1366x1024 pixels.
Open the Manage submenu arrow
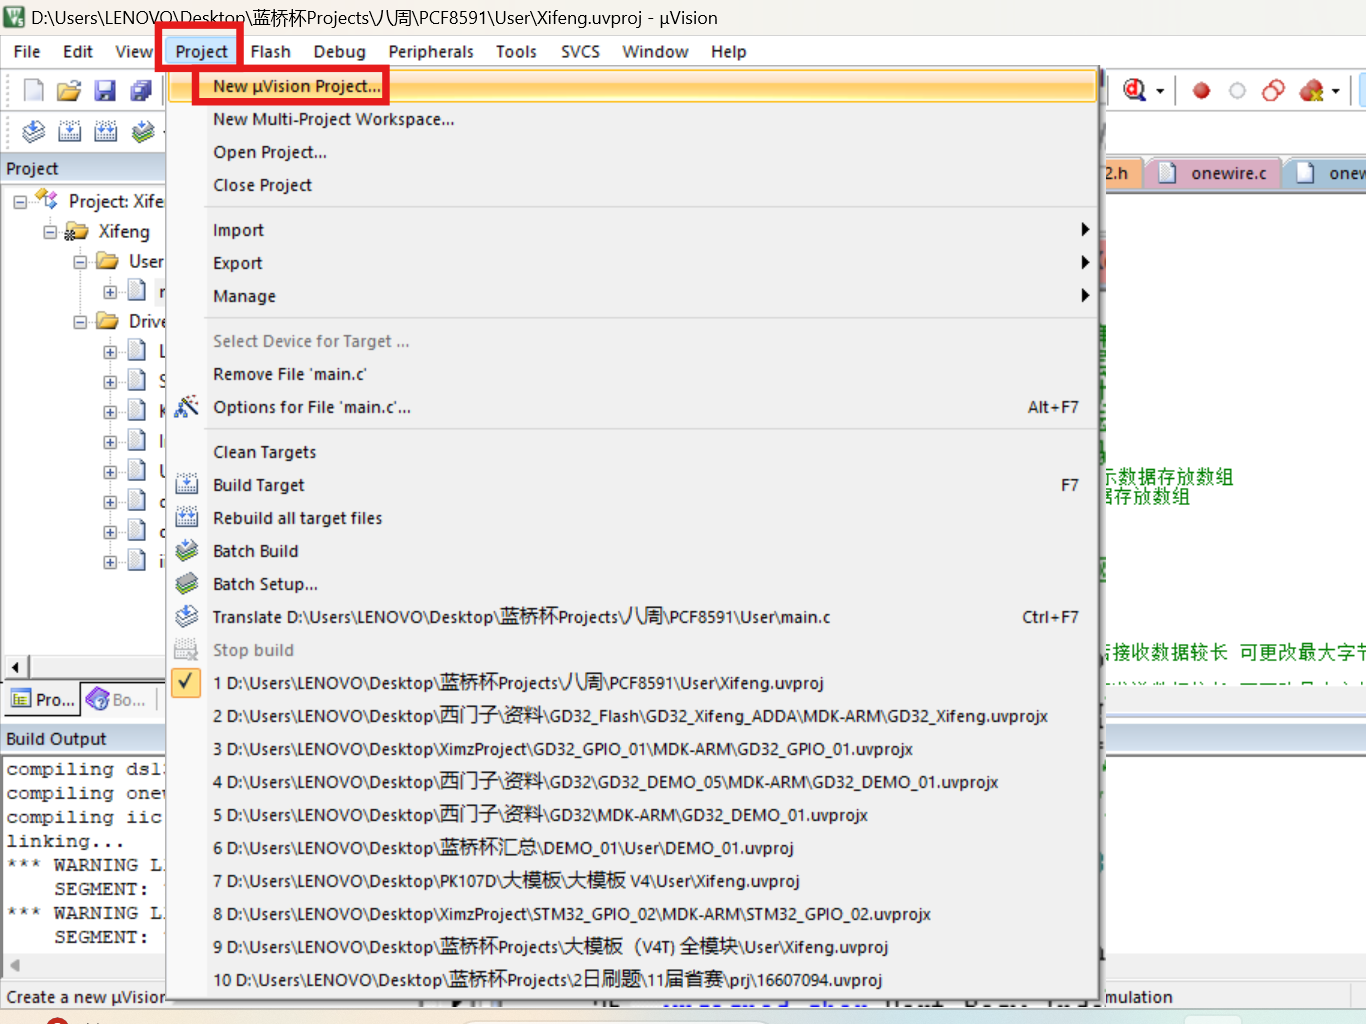tap(1085, 296)
